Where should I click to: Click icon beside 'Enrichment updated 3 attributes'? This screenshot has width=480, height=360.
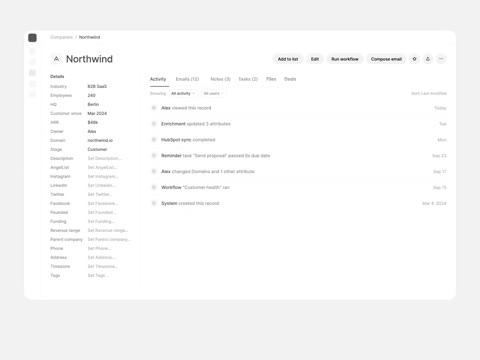pyautogui.click(x=154, y=124)
